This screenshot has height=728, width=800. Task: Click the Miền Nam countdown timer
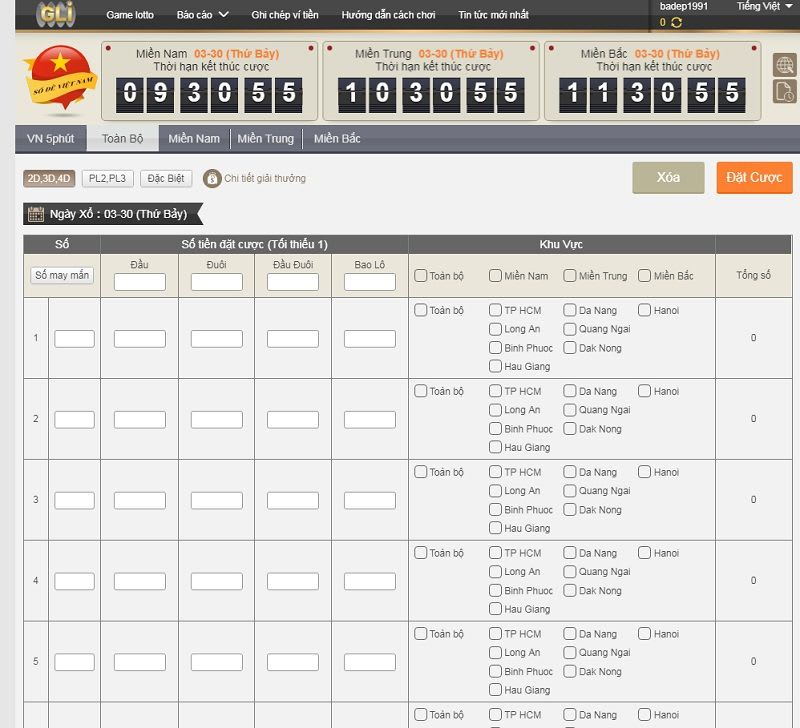click(x=209, y=95)
